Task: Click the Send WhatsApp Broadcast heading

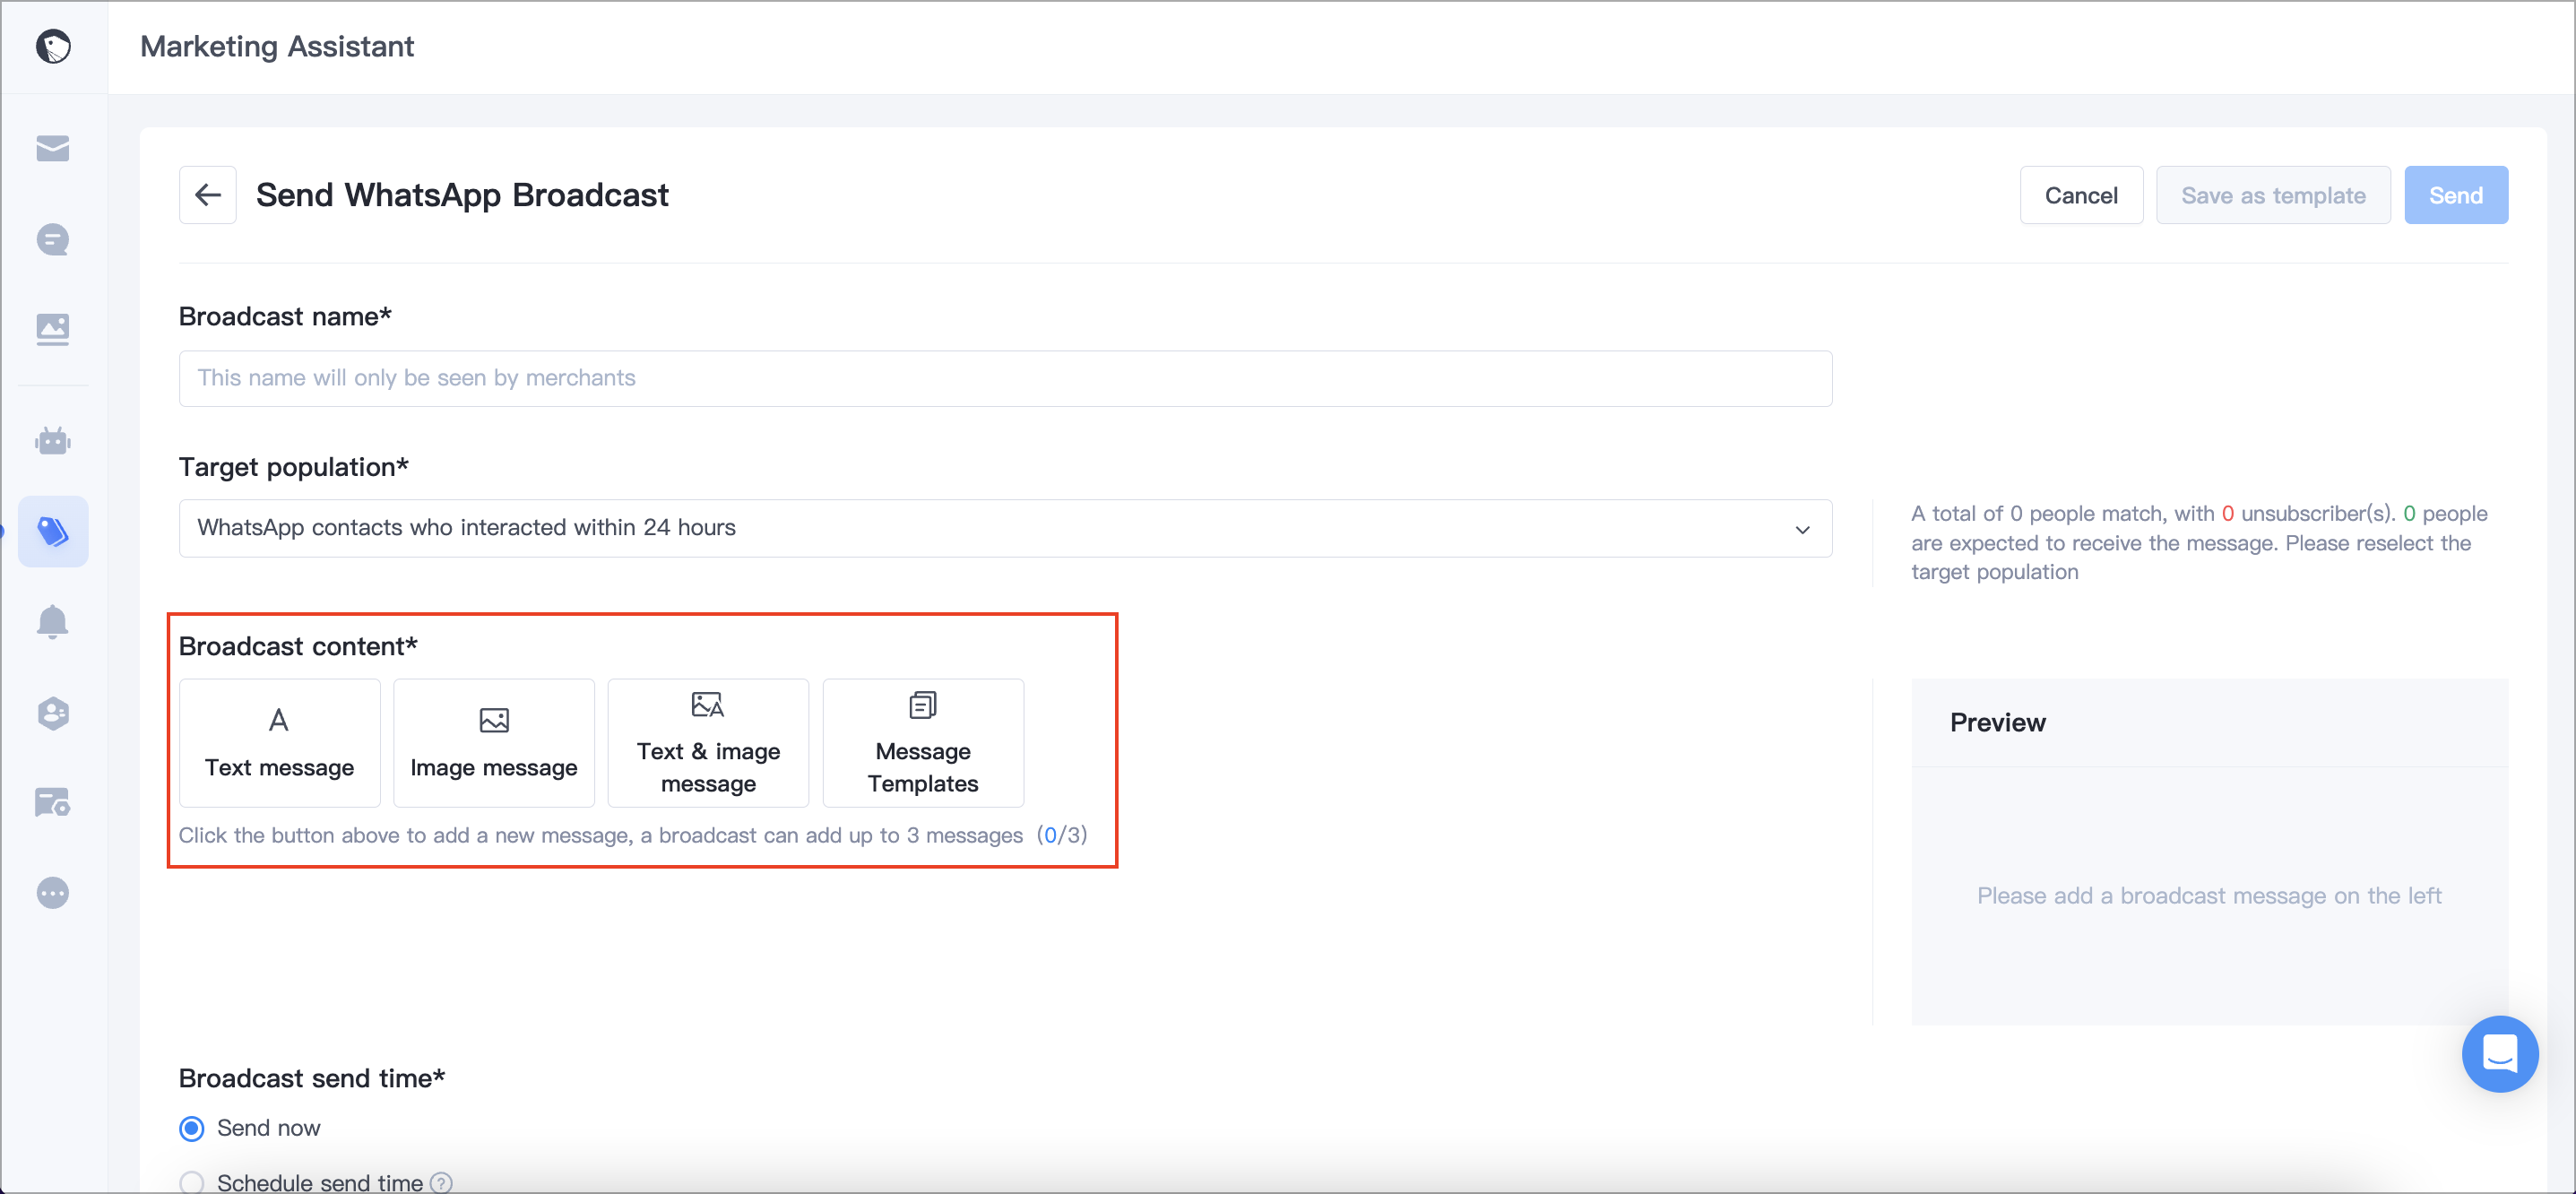Action: (462, 195)
